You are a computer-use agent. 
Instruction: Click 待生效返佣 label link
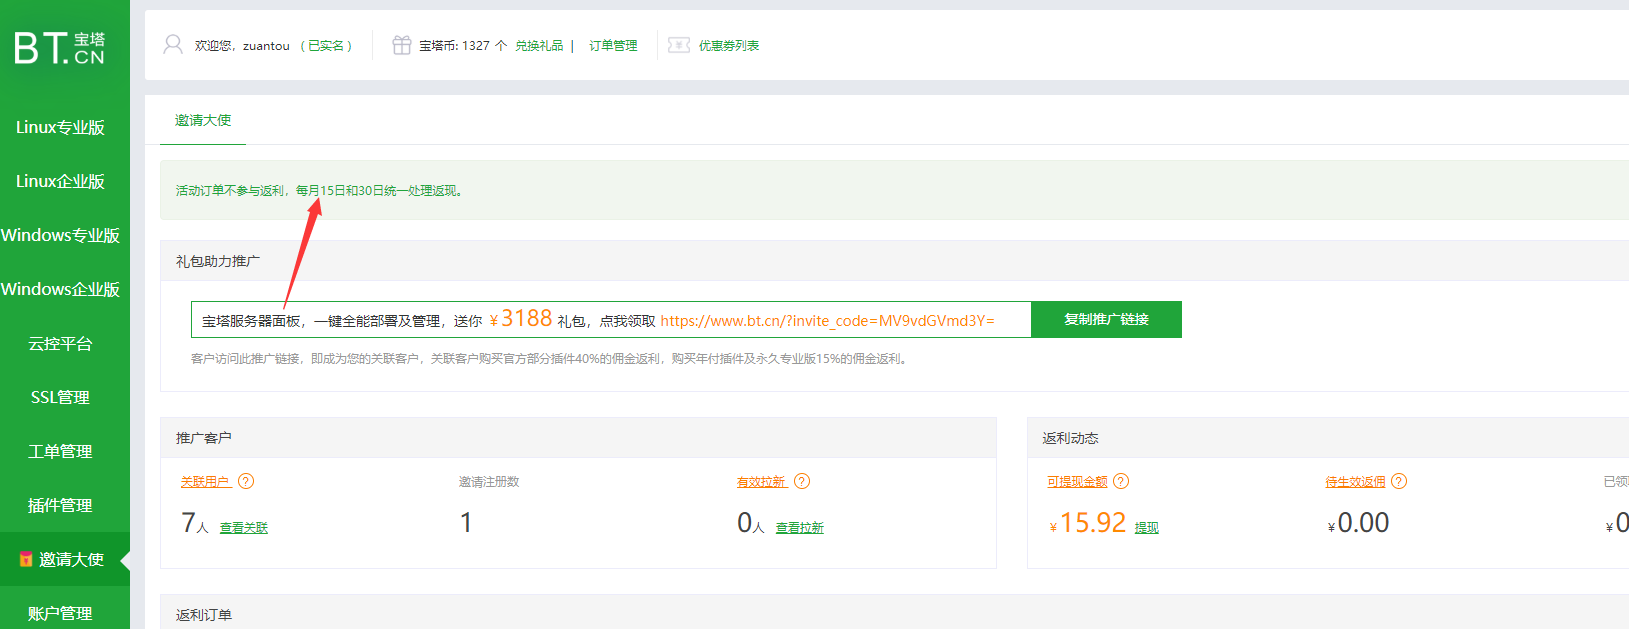click(x=1355, y=482)
